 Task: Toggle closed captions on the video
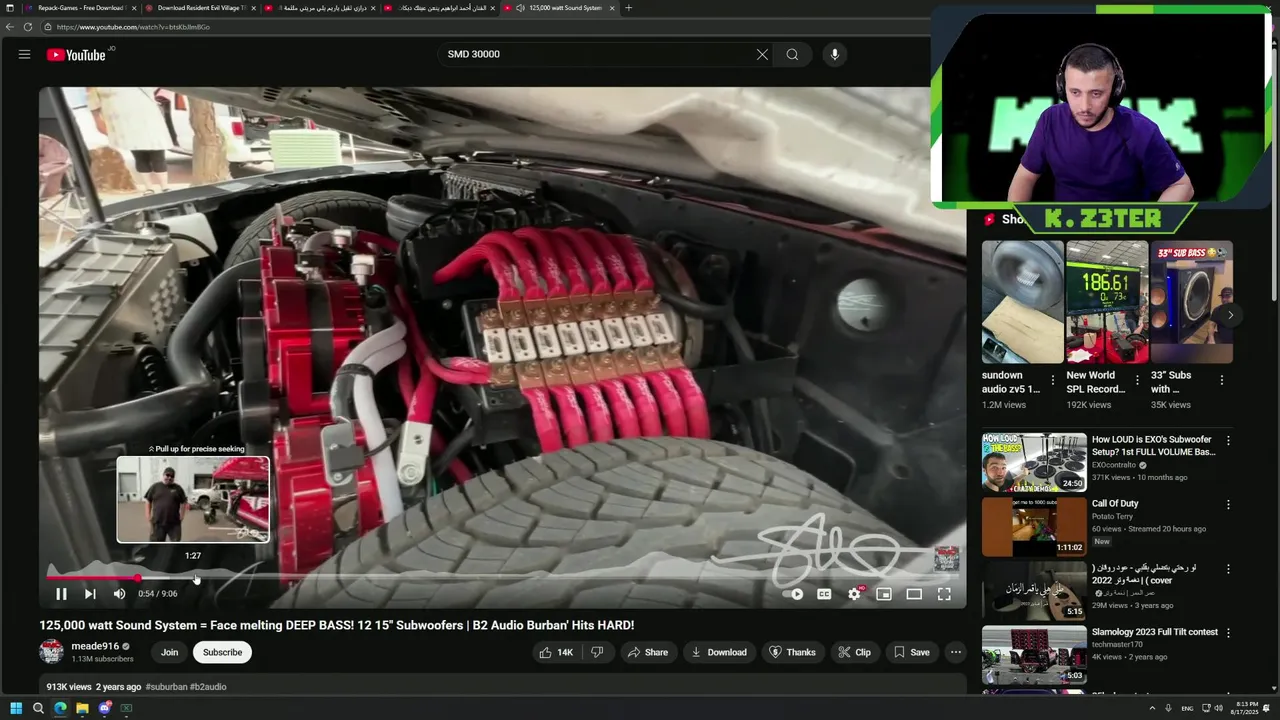point(824,594)
